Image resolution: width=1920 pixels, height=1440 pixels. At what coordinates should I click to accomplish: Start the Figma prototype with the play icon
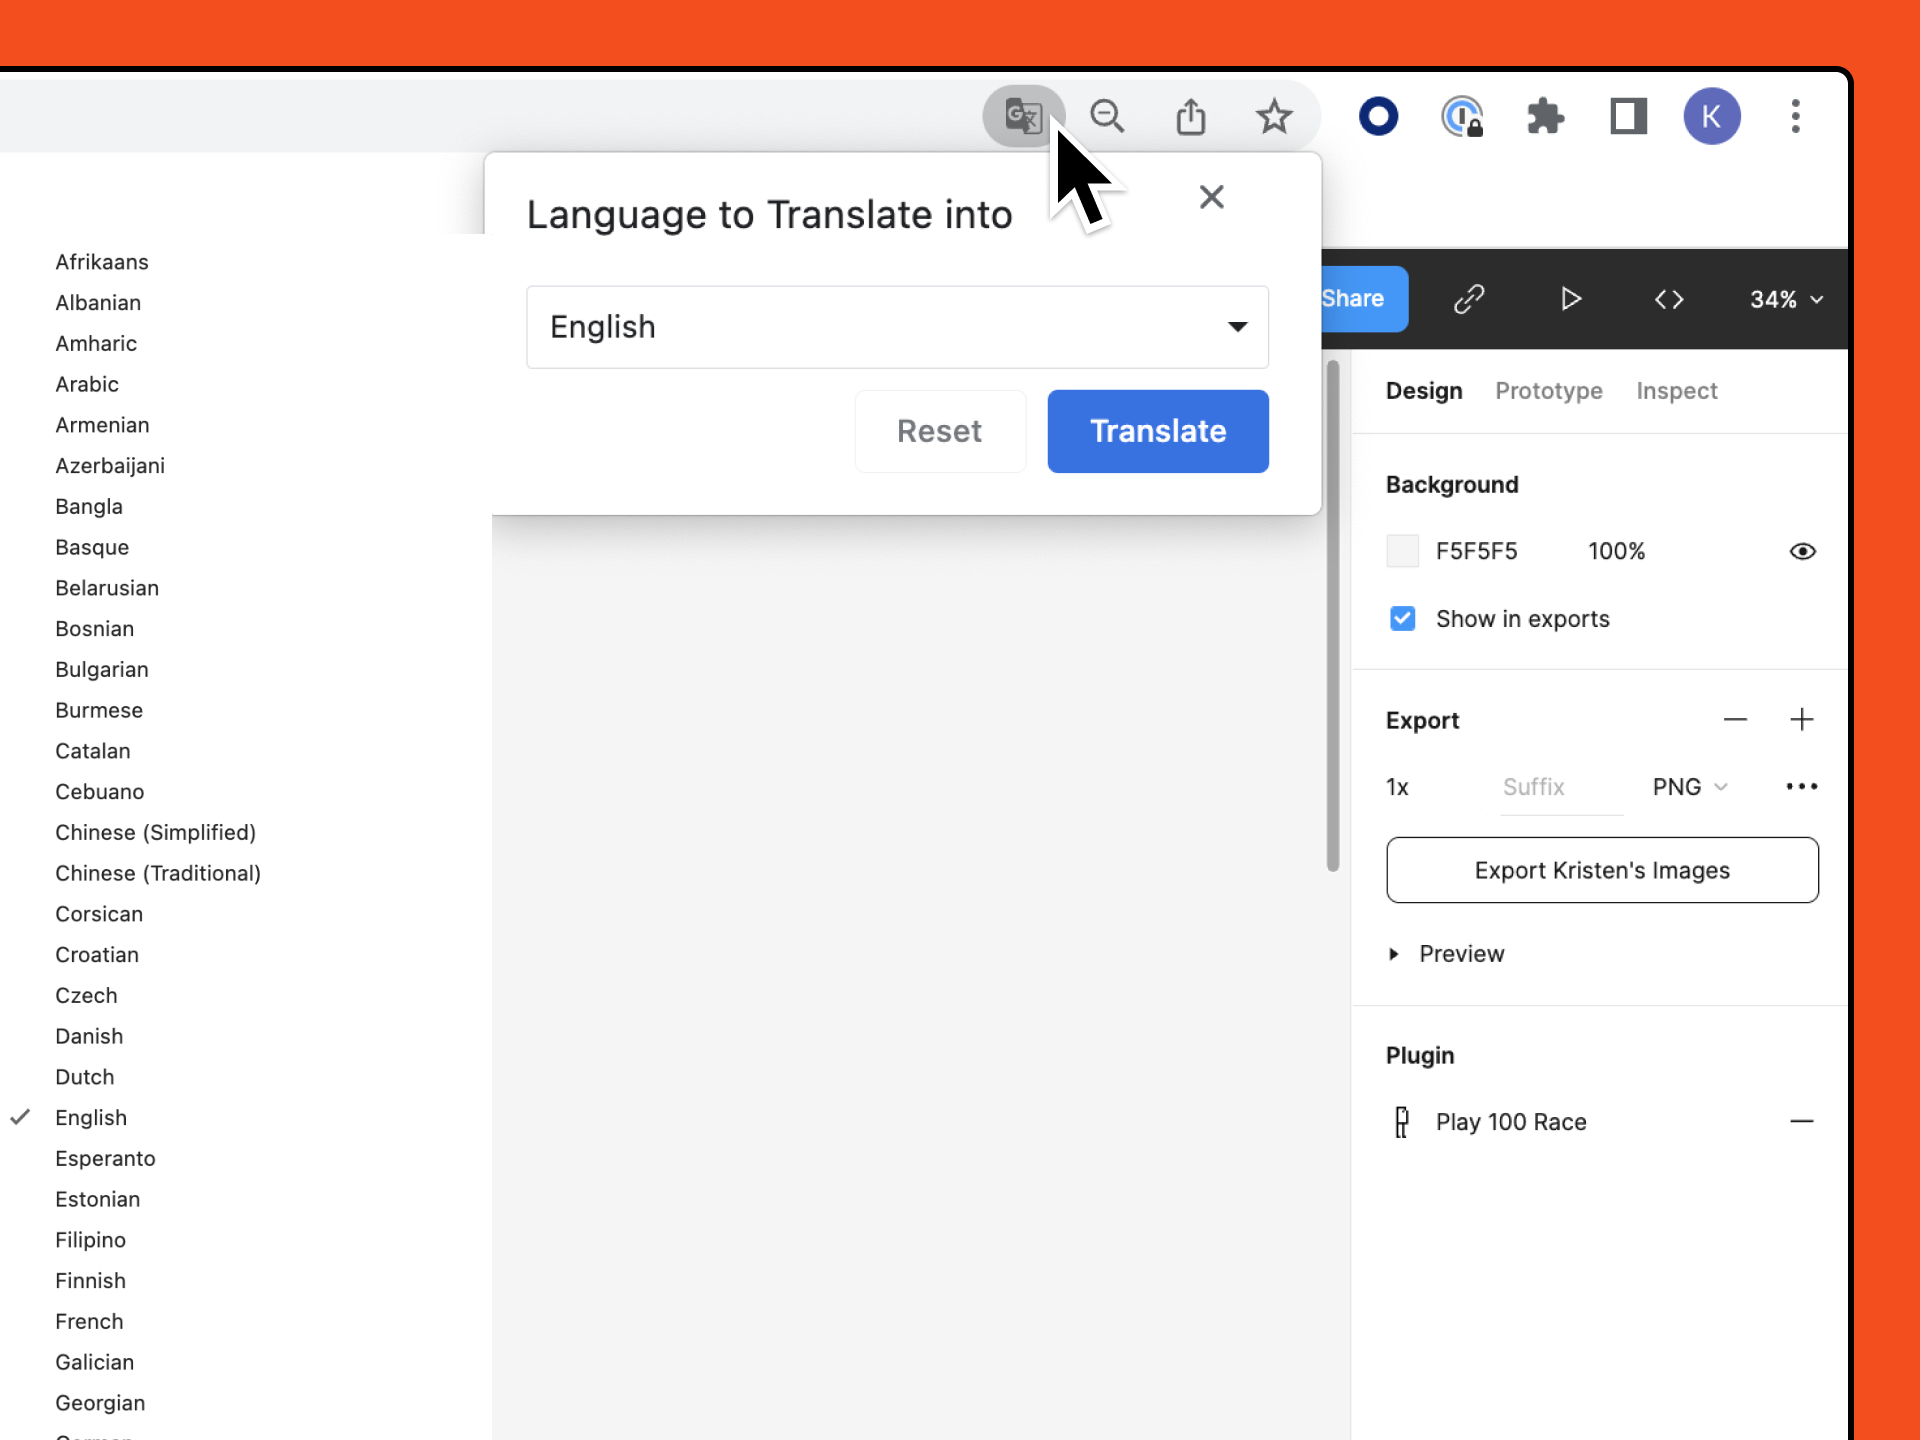(x=1570, y=299)
